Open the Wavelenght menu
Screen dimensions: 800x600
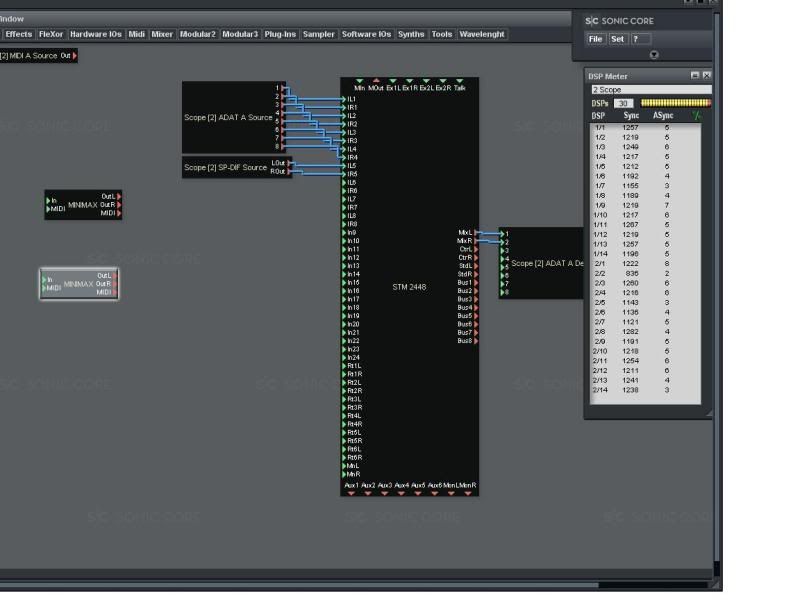click(x=482, y=34)
